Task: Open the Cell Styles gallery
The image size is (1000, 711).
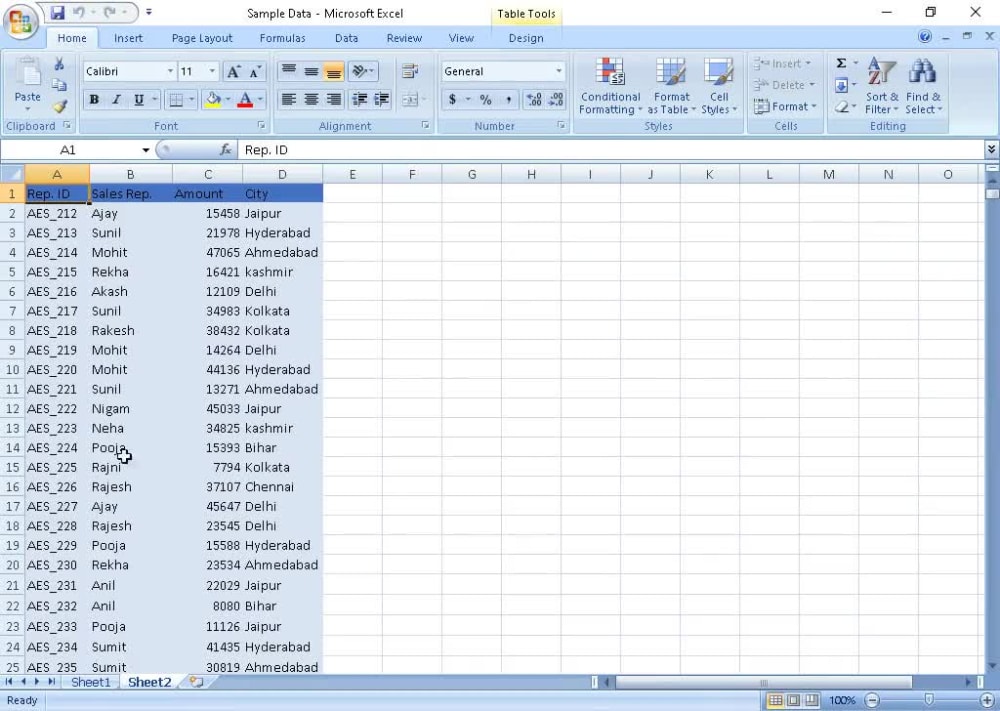Action: [718, 86]
